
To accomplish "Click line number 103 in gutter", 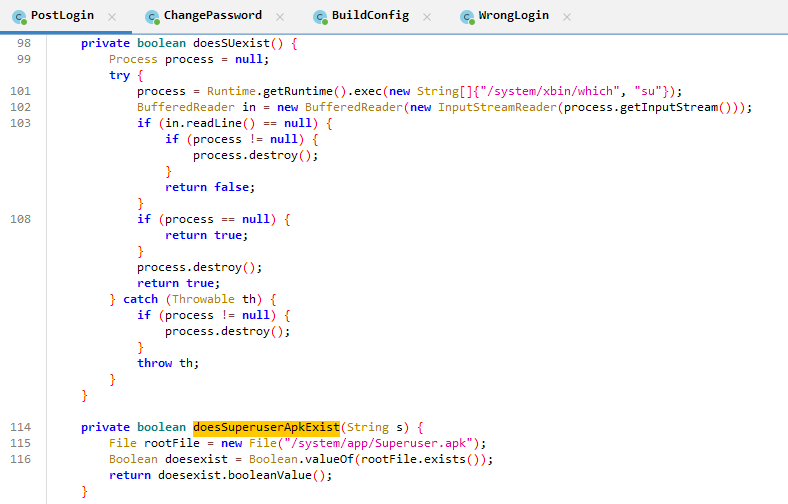I will [21, 123].
